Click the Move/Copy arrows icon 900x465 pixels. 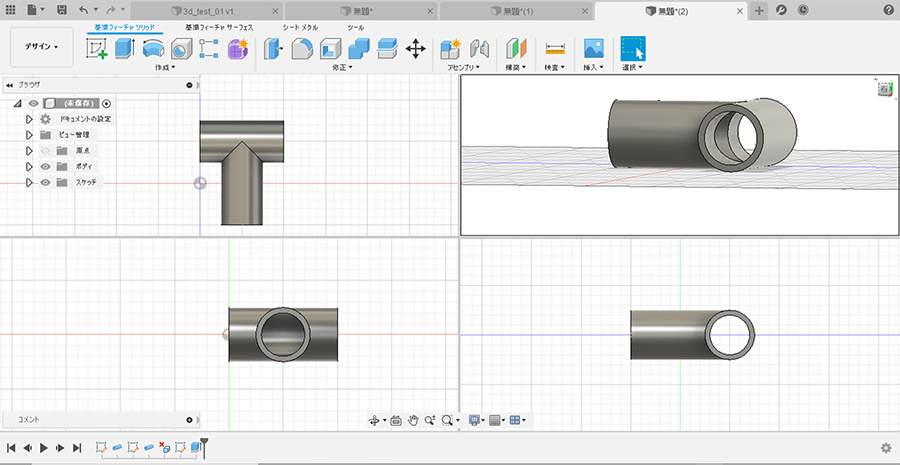point(416,48)
